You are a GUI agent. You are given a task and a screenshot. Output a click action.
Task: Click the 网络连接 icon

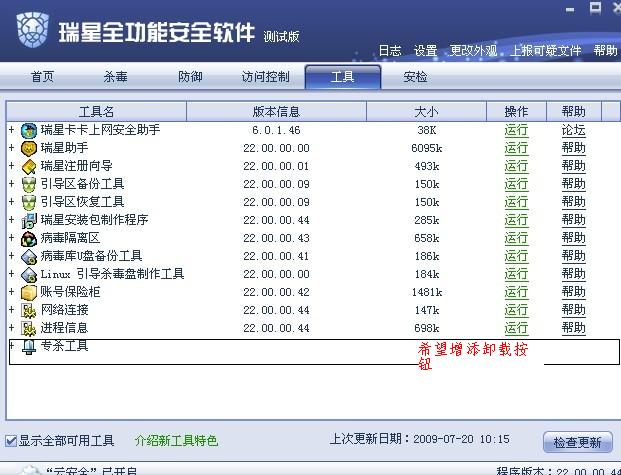(x=29, y=311)
